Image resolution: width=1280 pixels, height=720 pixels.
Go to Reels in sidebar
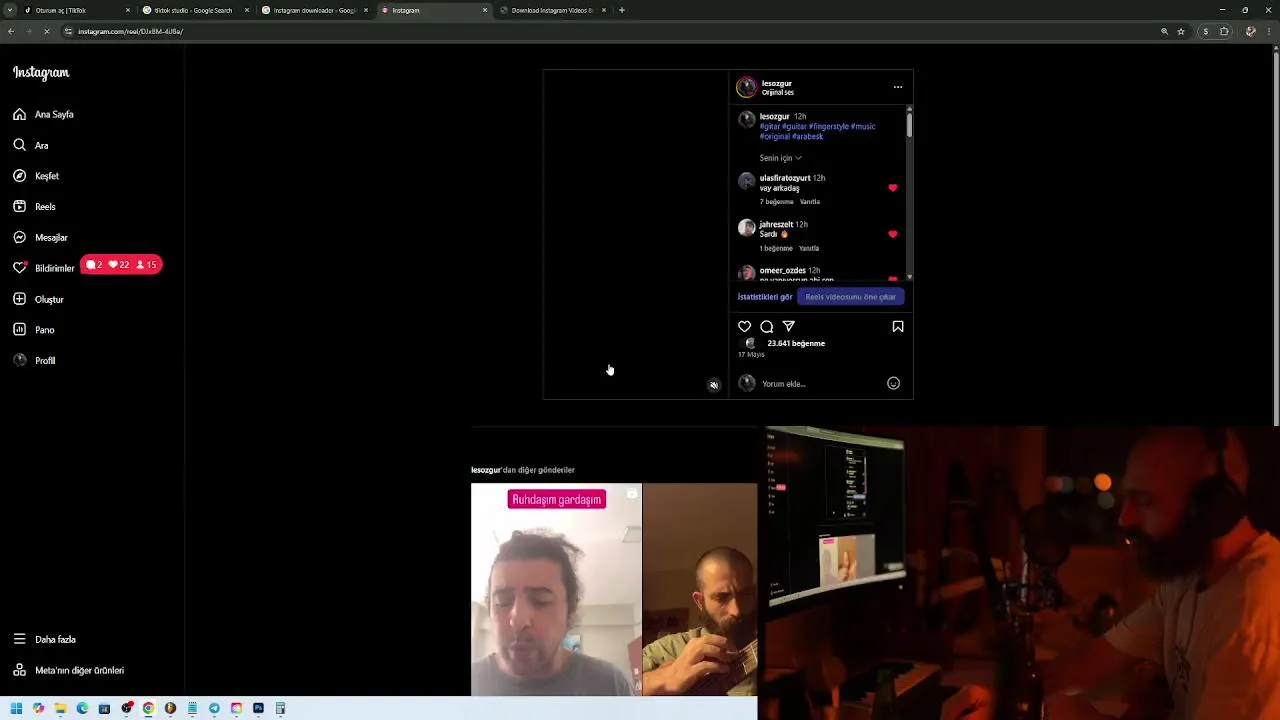coord(34,207)
